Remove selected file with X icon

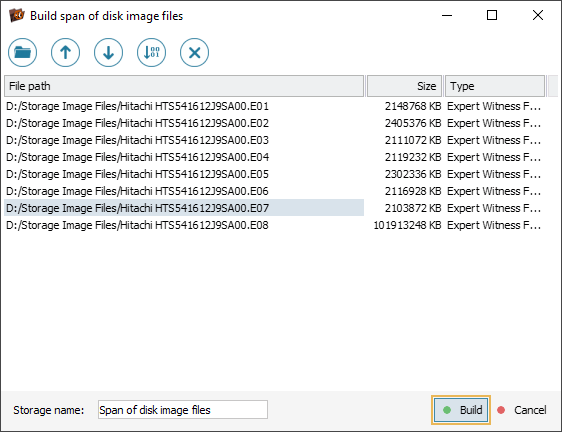195,53
